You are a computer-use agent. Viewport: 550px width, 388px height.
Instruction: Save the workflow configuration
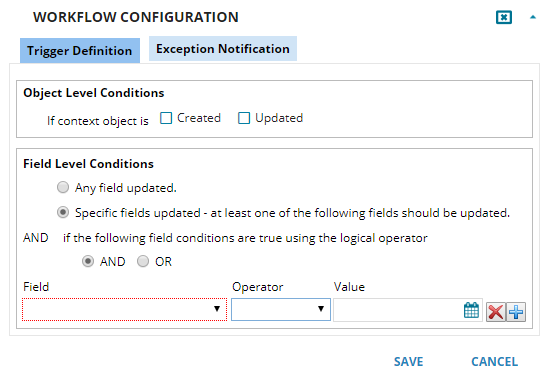point(408,362)
